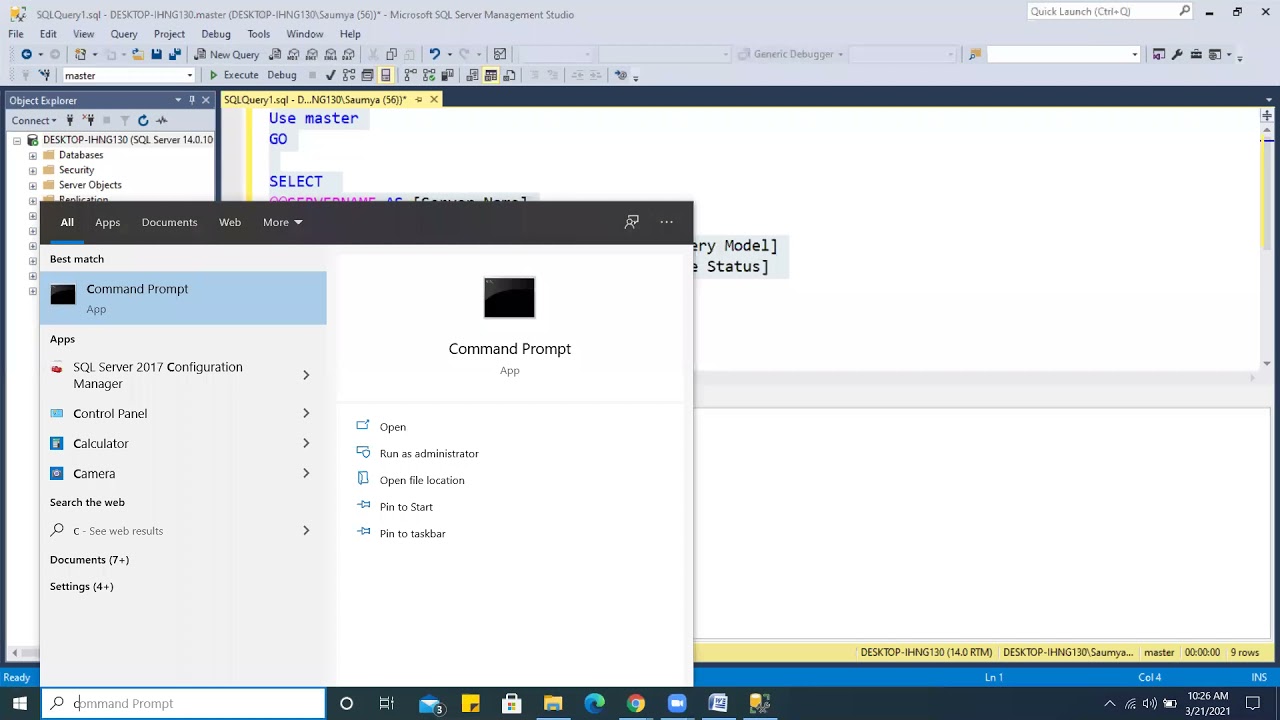Toggle Results to Grid icon

pyautogui.click(x=491, y=75)
